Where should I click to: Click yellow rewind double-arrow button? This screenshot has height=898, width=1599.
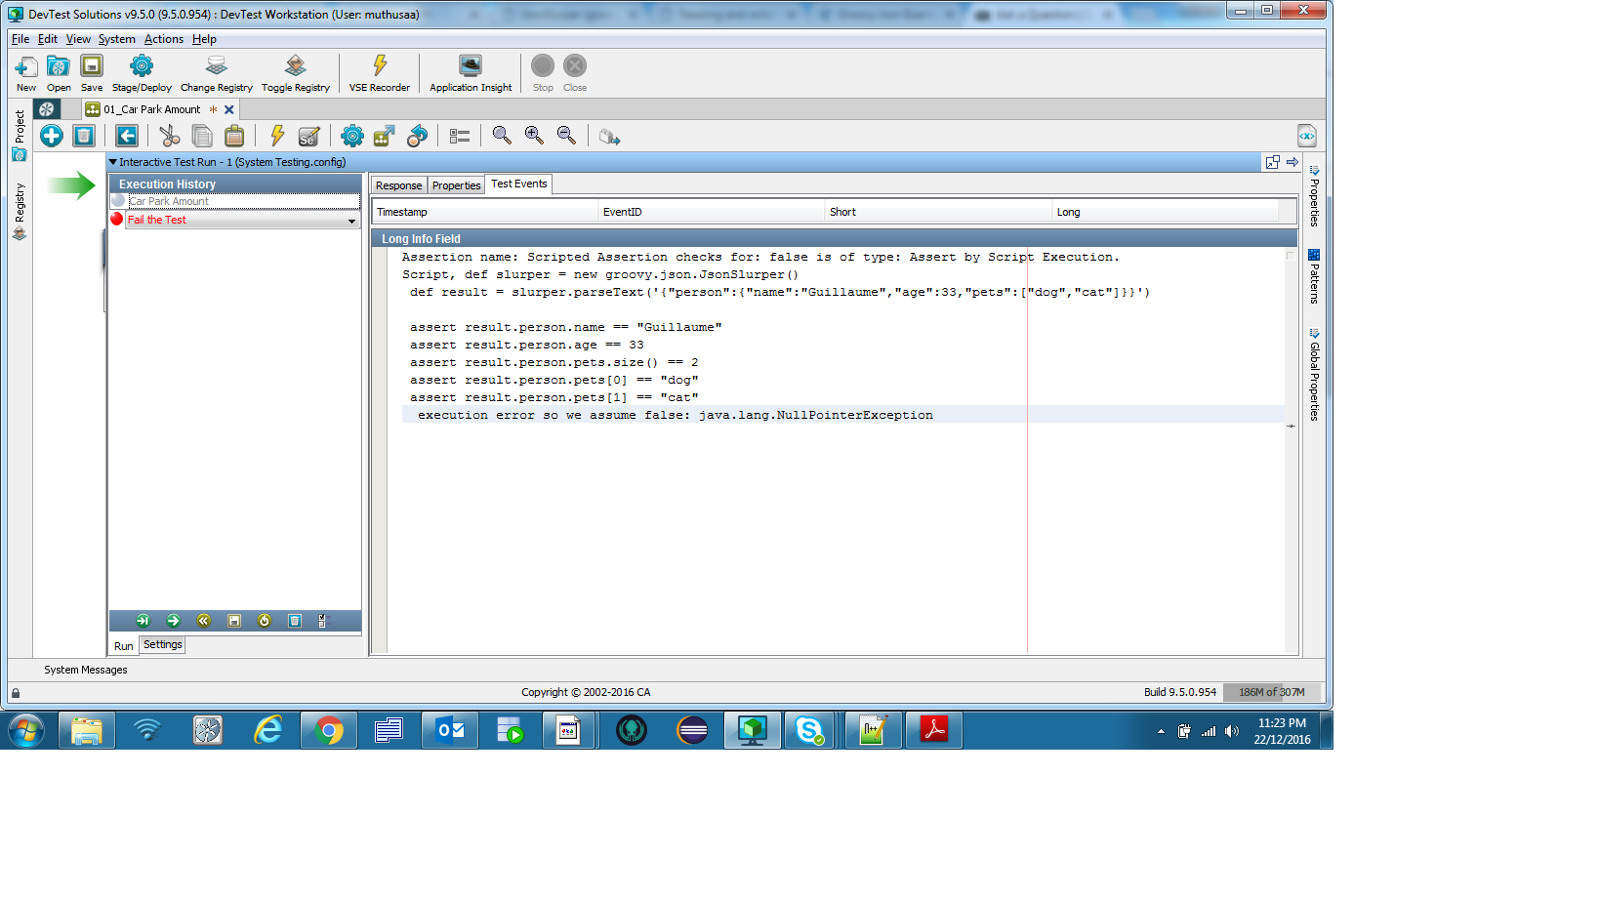[x=203, y=621]
